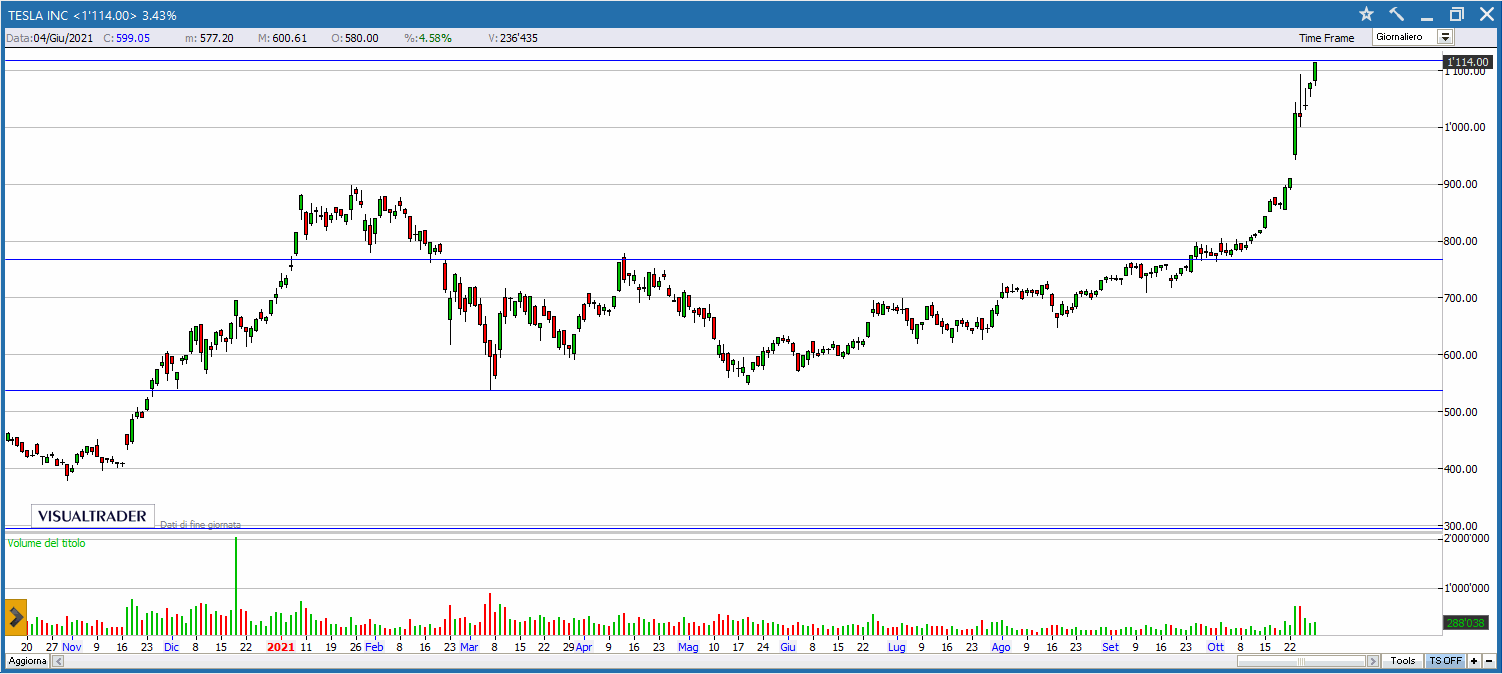This screenshot has width=1502, height=674.
Task: Click the Ott label on date axis
Action: (1215, 647)
